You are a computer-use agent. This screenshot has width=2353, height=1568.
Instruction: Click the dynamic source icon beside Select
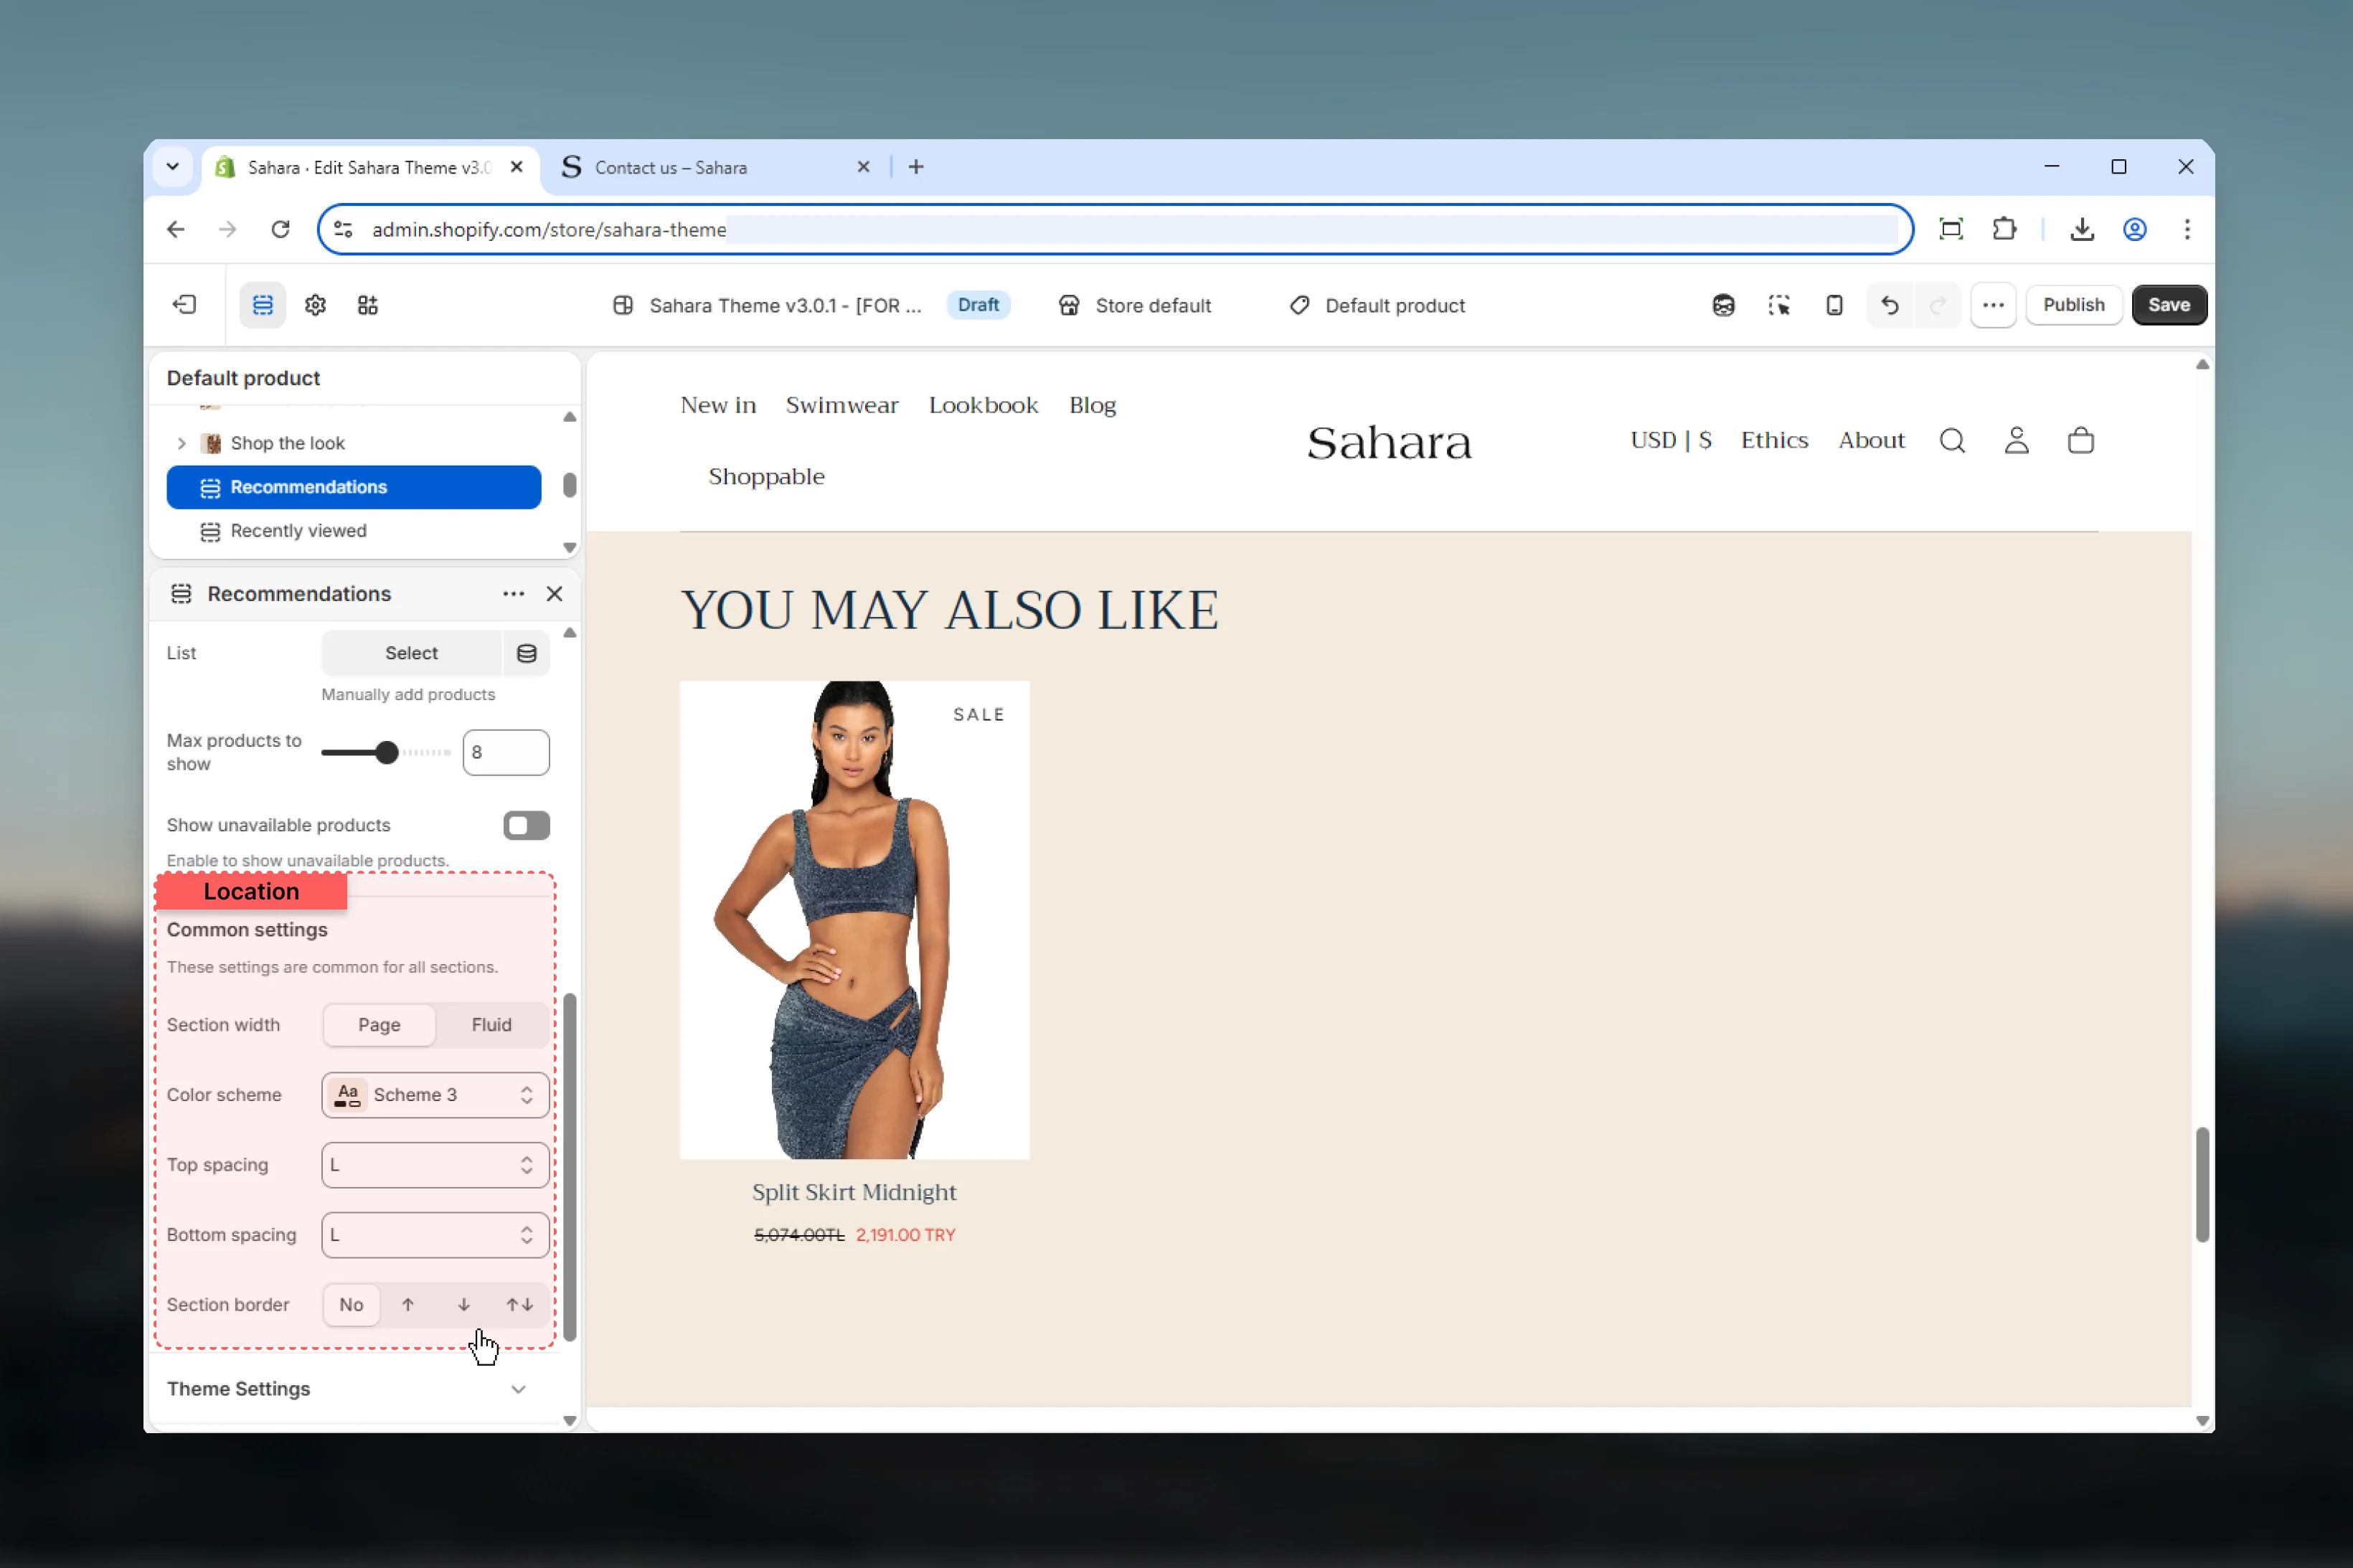pos(526,653)
